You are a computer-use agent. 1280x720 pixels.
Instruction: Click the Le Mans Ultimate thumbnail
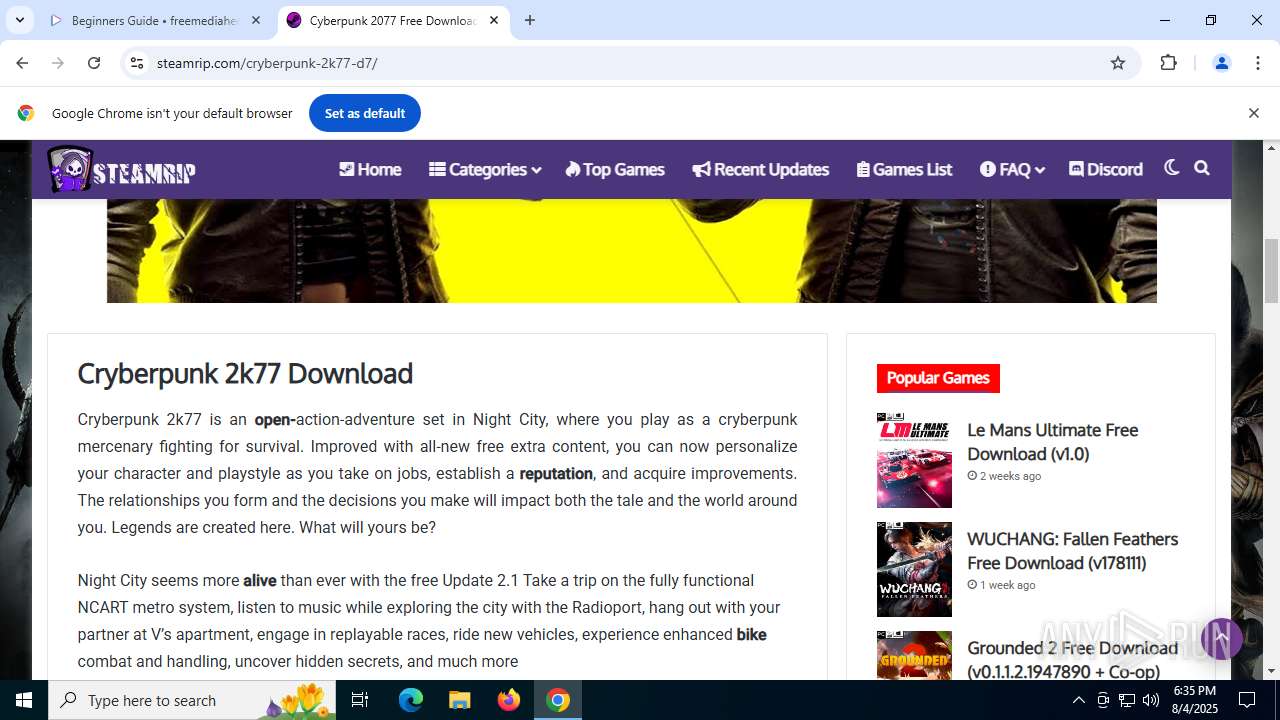(x=914, y=460)
